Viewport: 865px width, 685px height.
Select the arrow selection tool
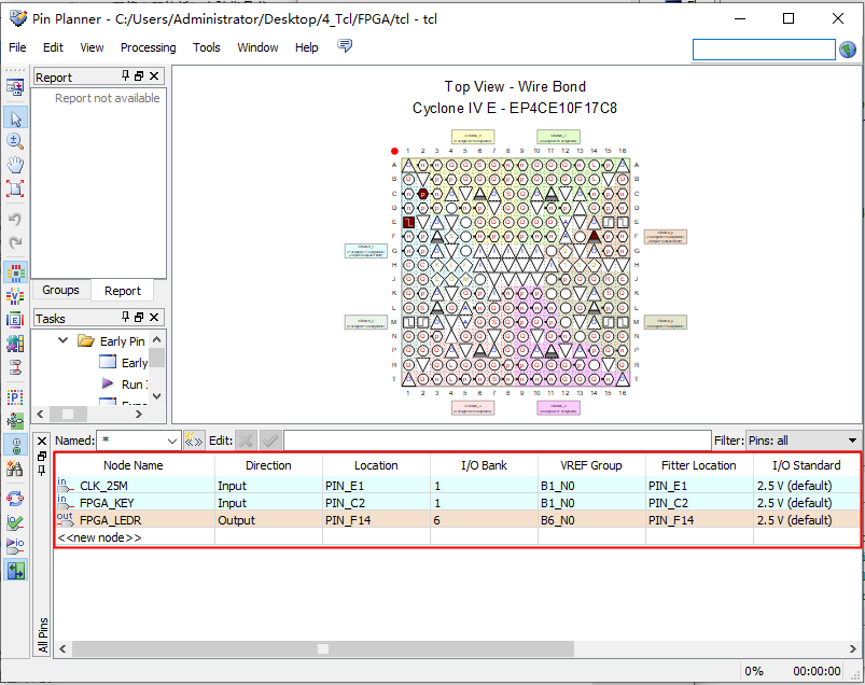15,117
